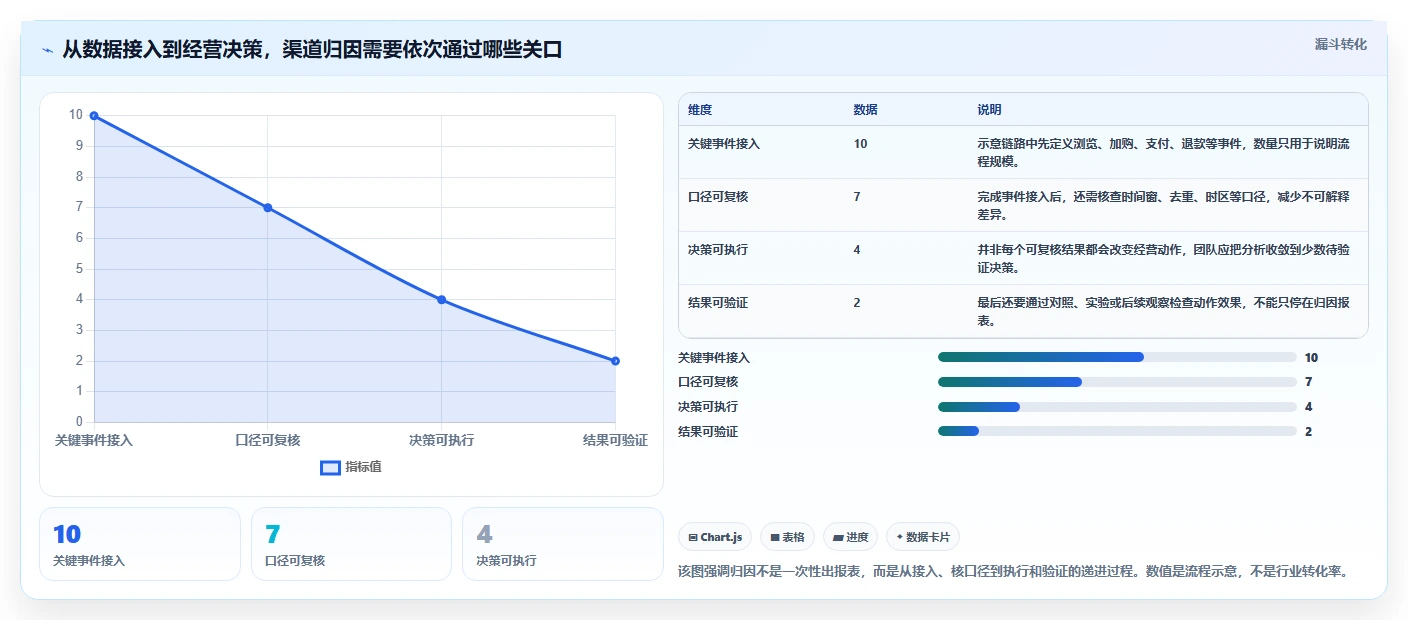The width and height of the screenshot is (1408, 620).
Task: Click the 口径可复核 progress bar
Action: tap(1117, 382)
